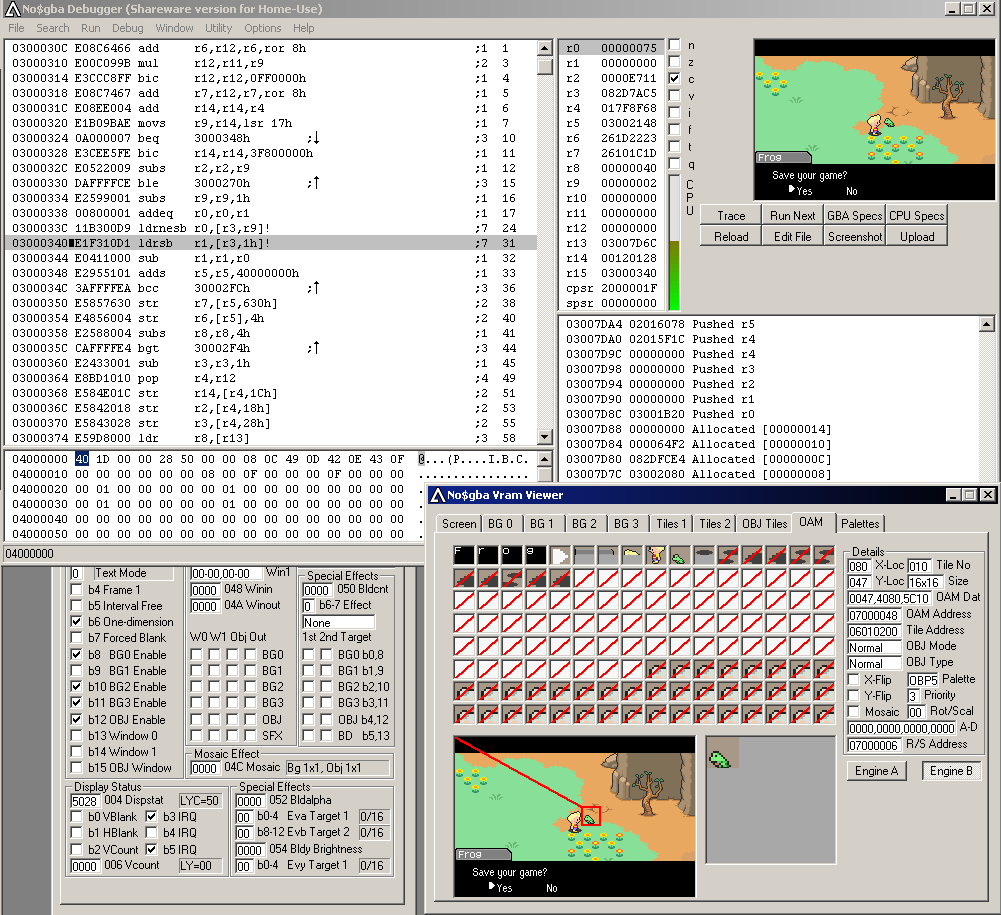Select the stack entry 'Pushed r5'
This screenshot has height=915, width=1001.
pyautogui.click(x=723, y=324)
